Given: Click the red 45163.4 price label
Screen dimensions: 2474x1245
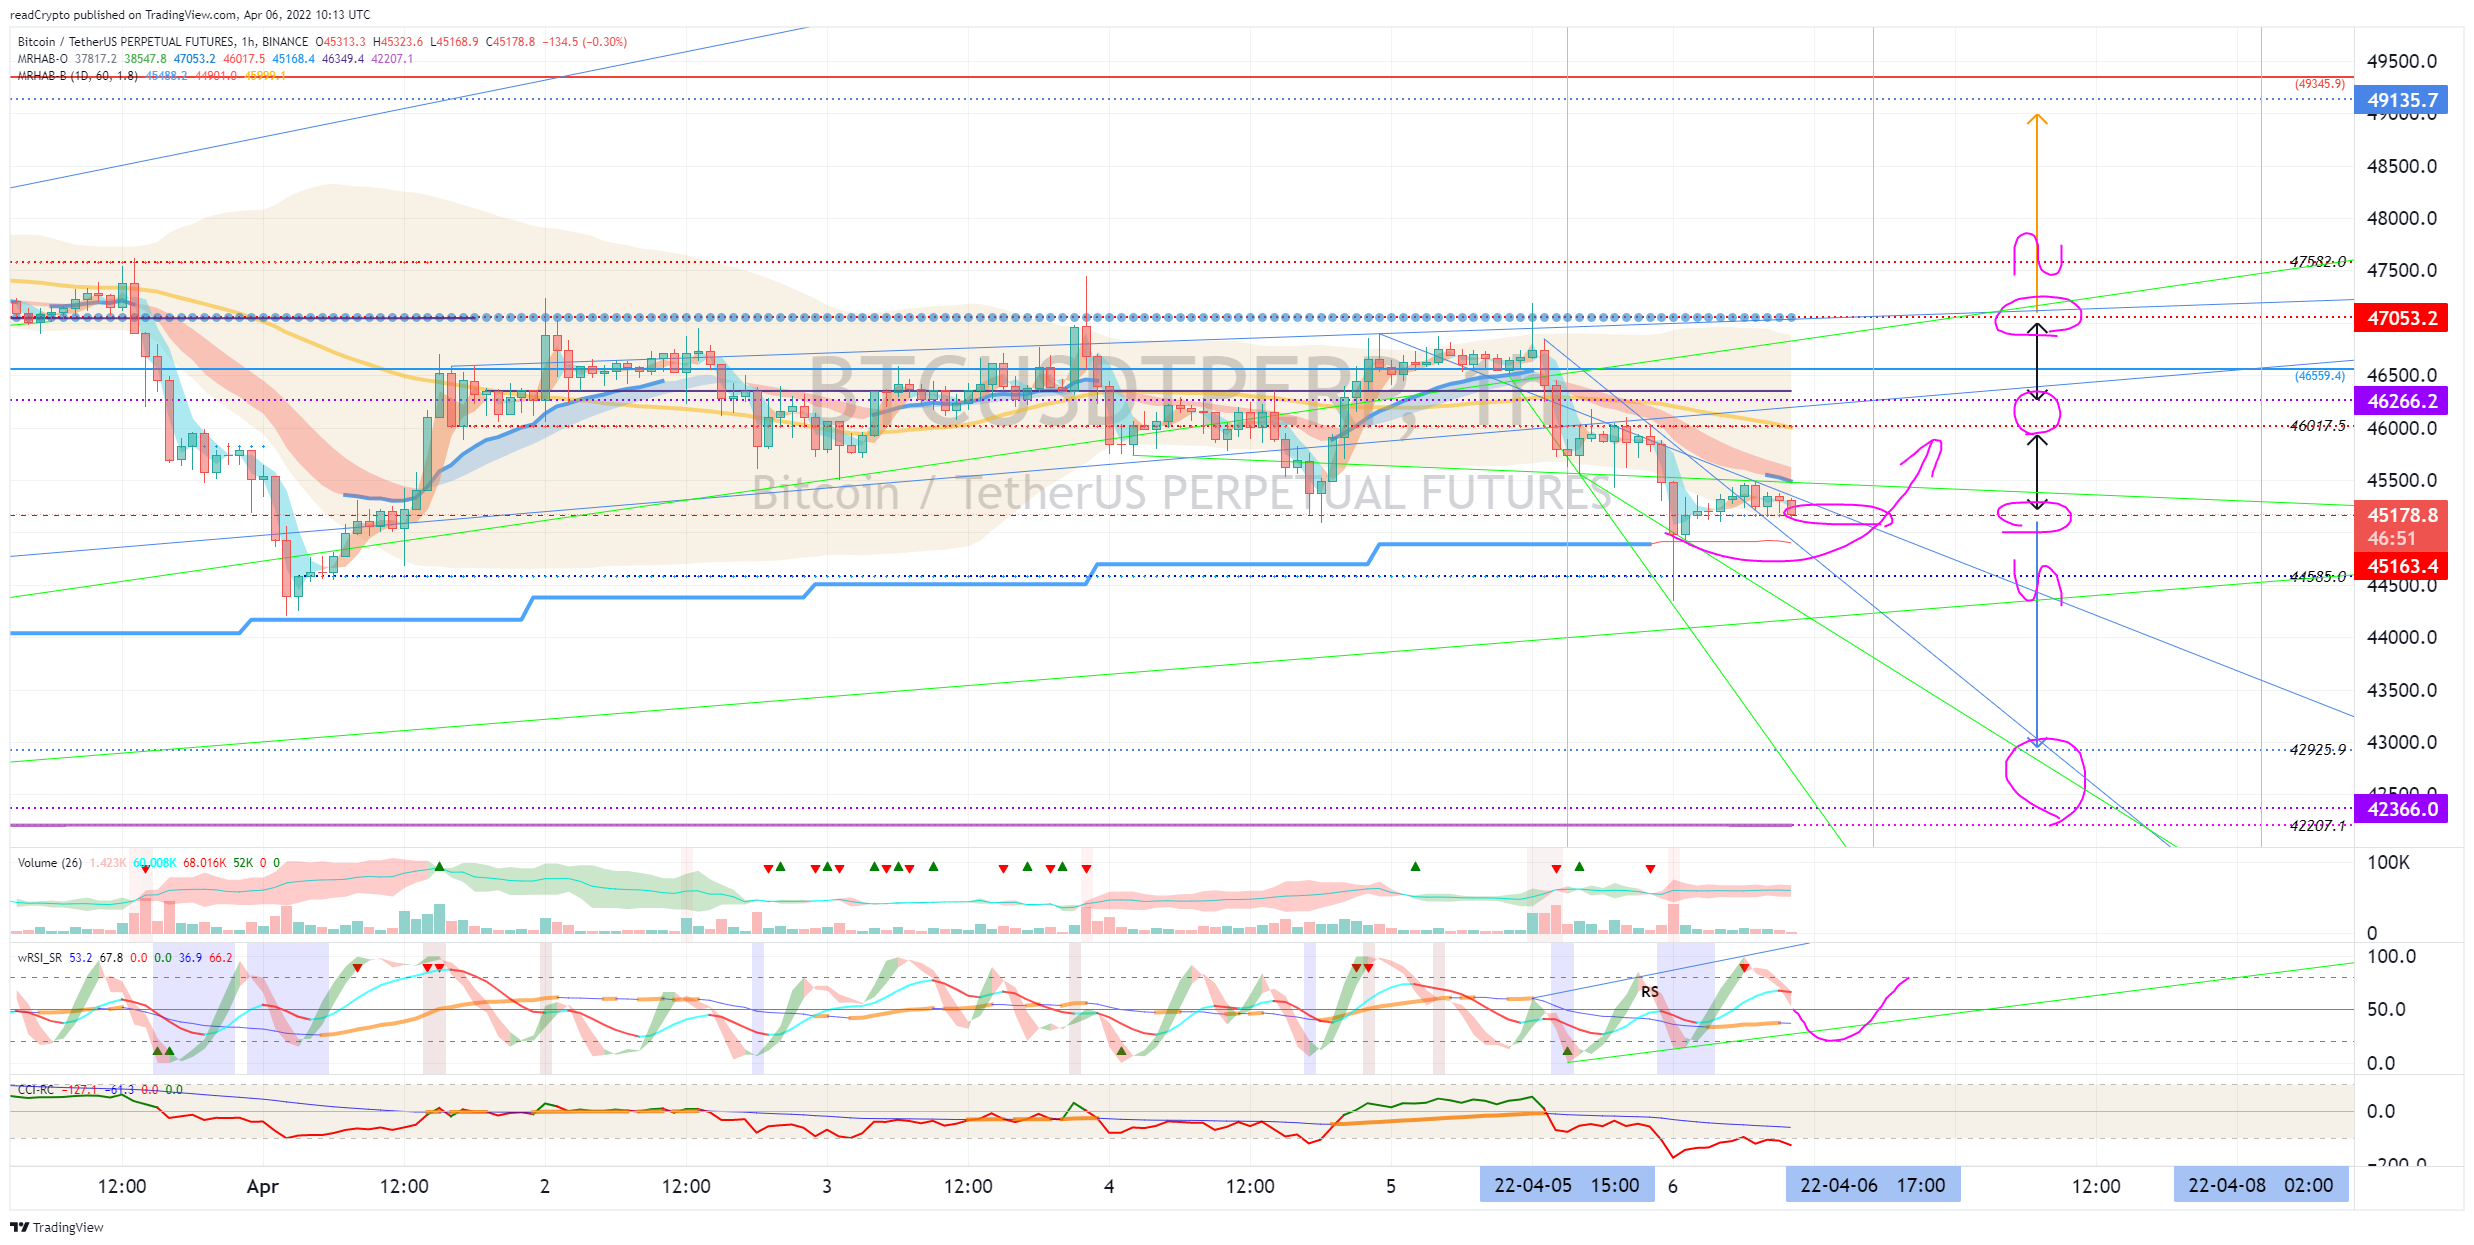Looking at the screenshot, I should click(2401, 566).
